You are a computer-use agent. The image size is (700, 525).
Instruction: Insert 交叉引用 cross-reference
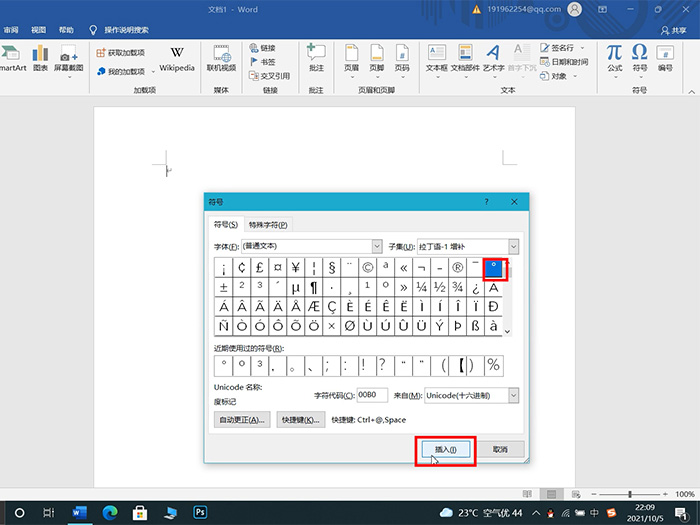(x=270, y=76)
